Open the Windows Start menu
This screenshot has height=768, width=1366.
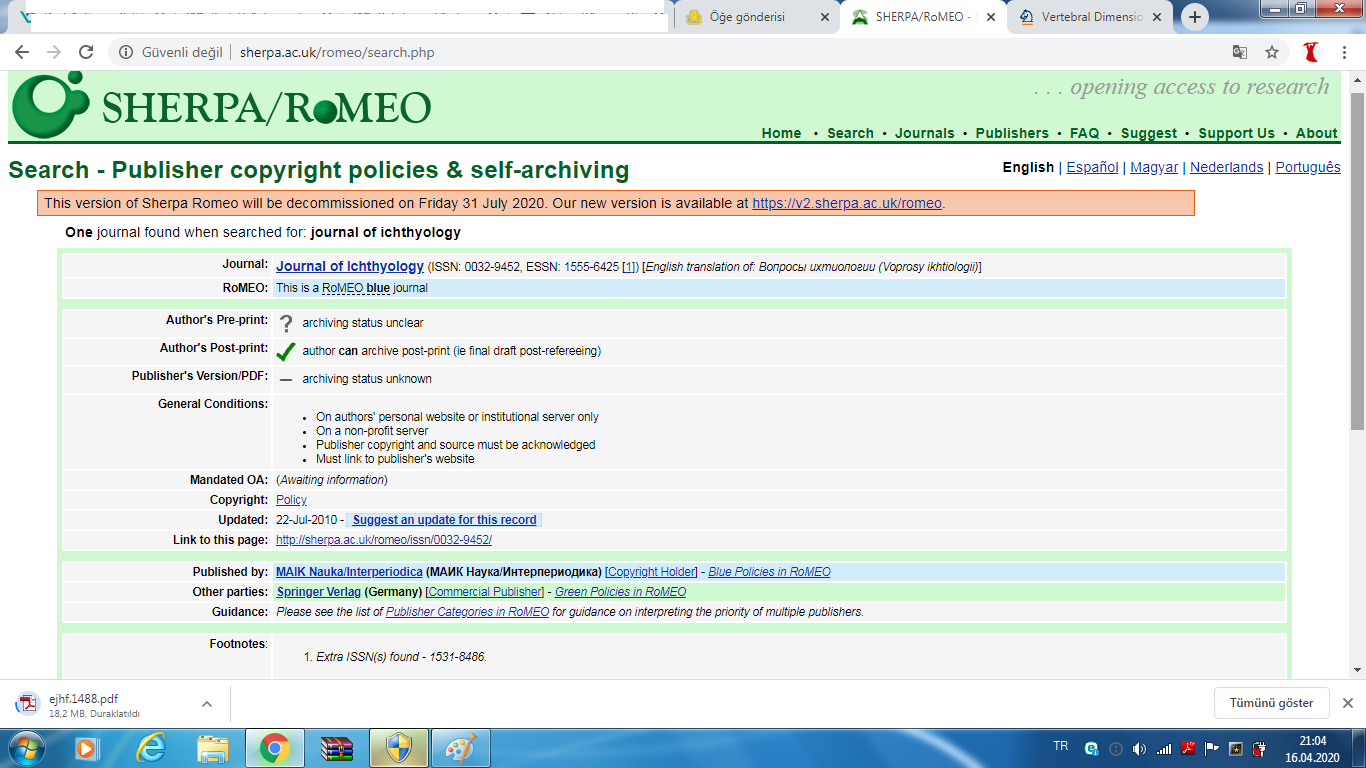27,747
